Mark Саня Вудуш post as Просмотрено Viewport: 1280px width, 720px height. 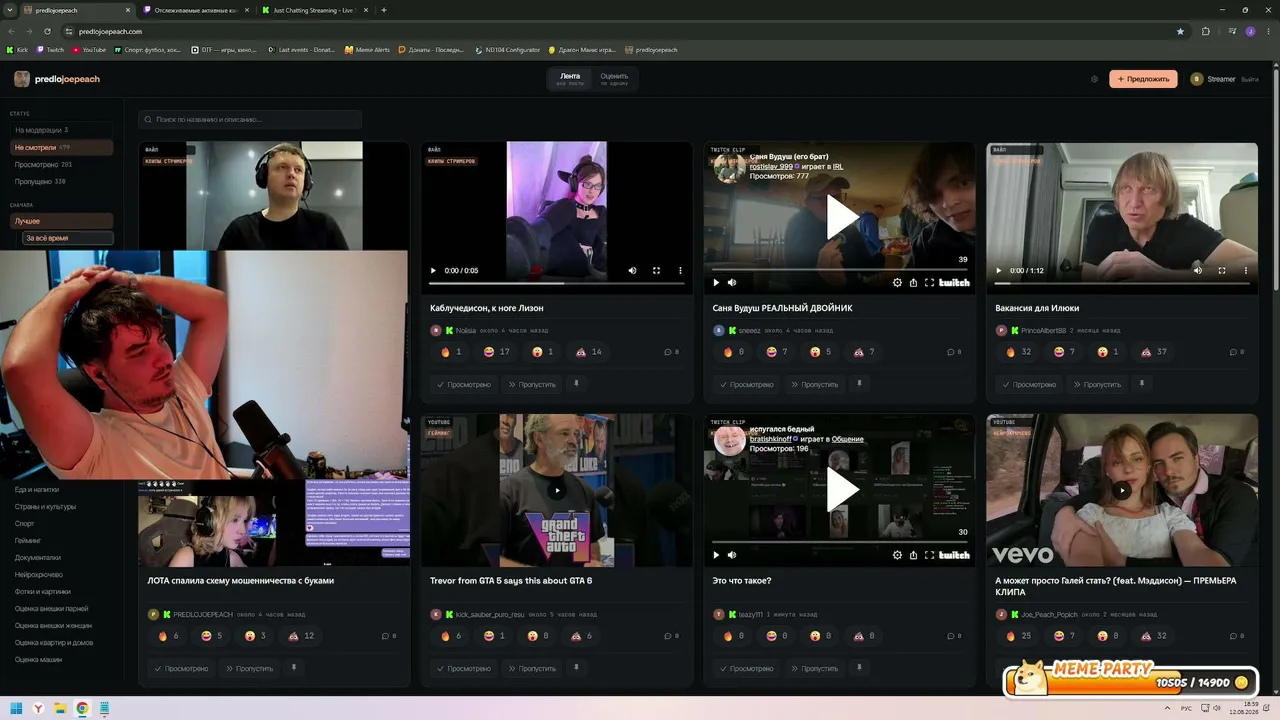(746, 384)
